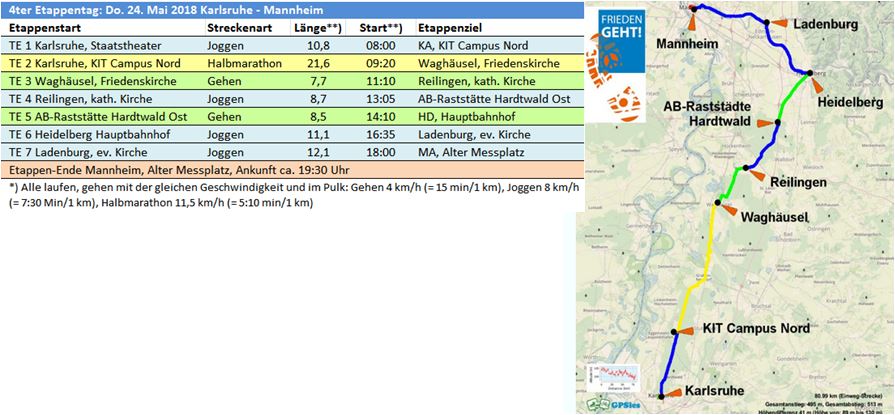Click the orange marker beside Ladenburg
Viewport: 895px width, 415px height.
[780, 23]
